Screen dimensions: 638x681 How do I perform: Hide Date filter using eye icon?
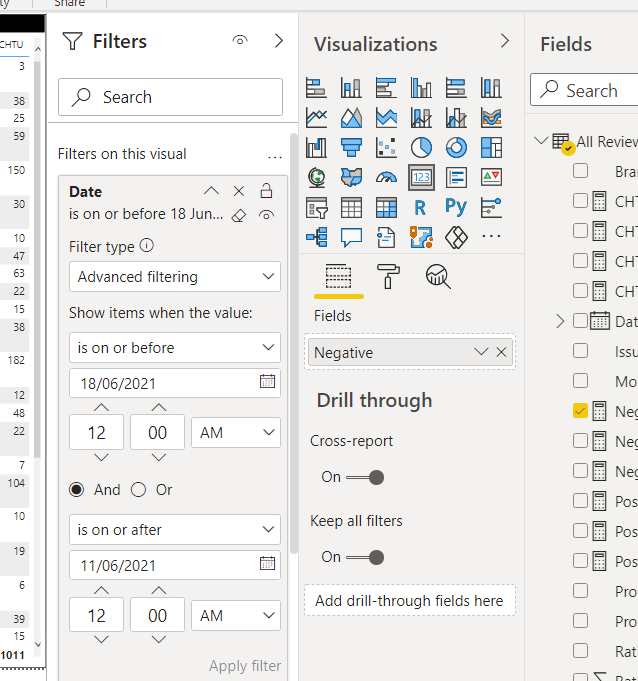(266, 215)
